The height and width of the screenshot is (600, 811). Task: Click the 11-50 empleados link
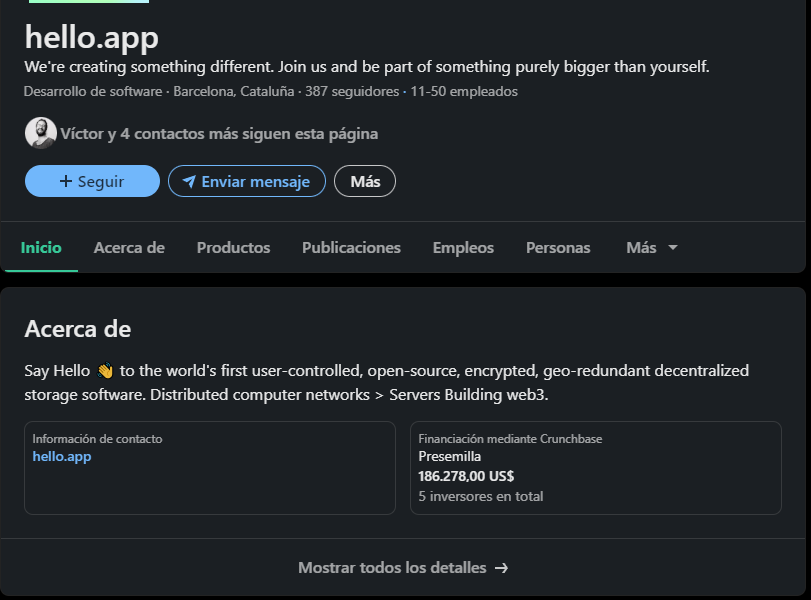coord(464,92)
